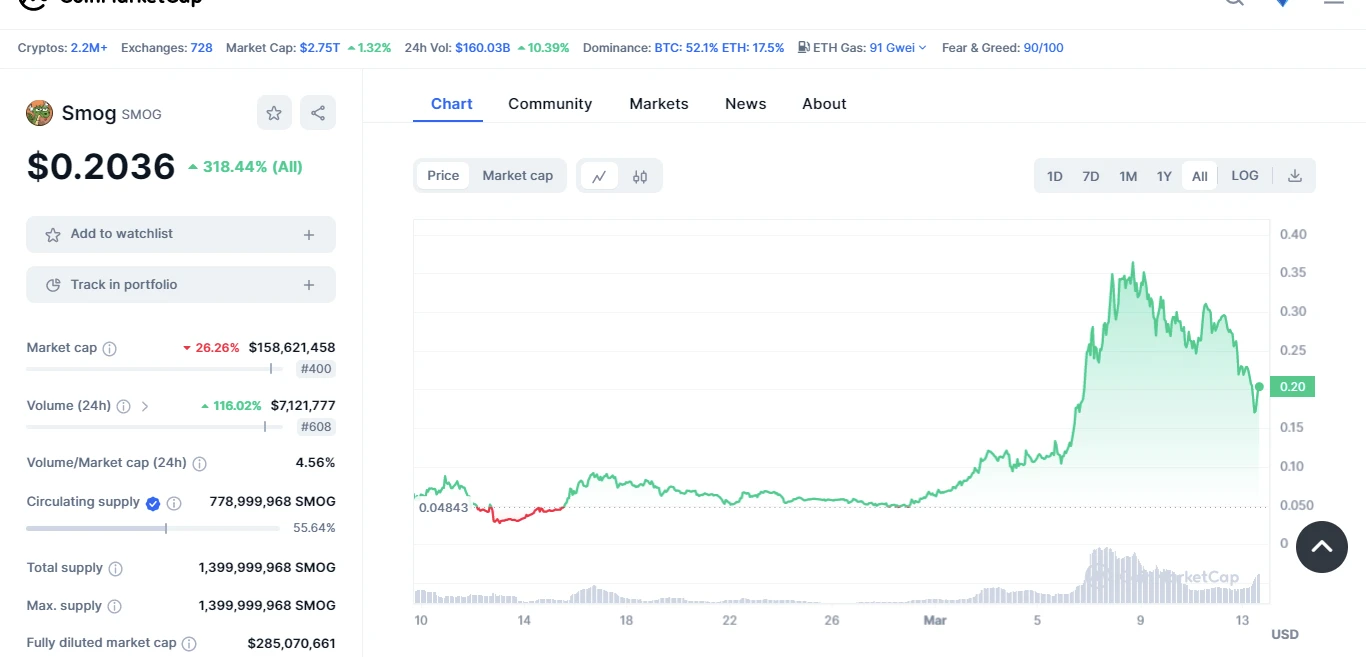
Task: Set chart range to 7D
Action: point(1091,176)
